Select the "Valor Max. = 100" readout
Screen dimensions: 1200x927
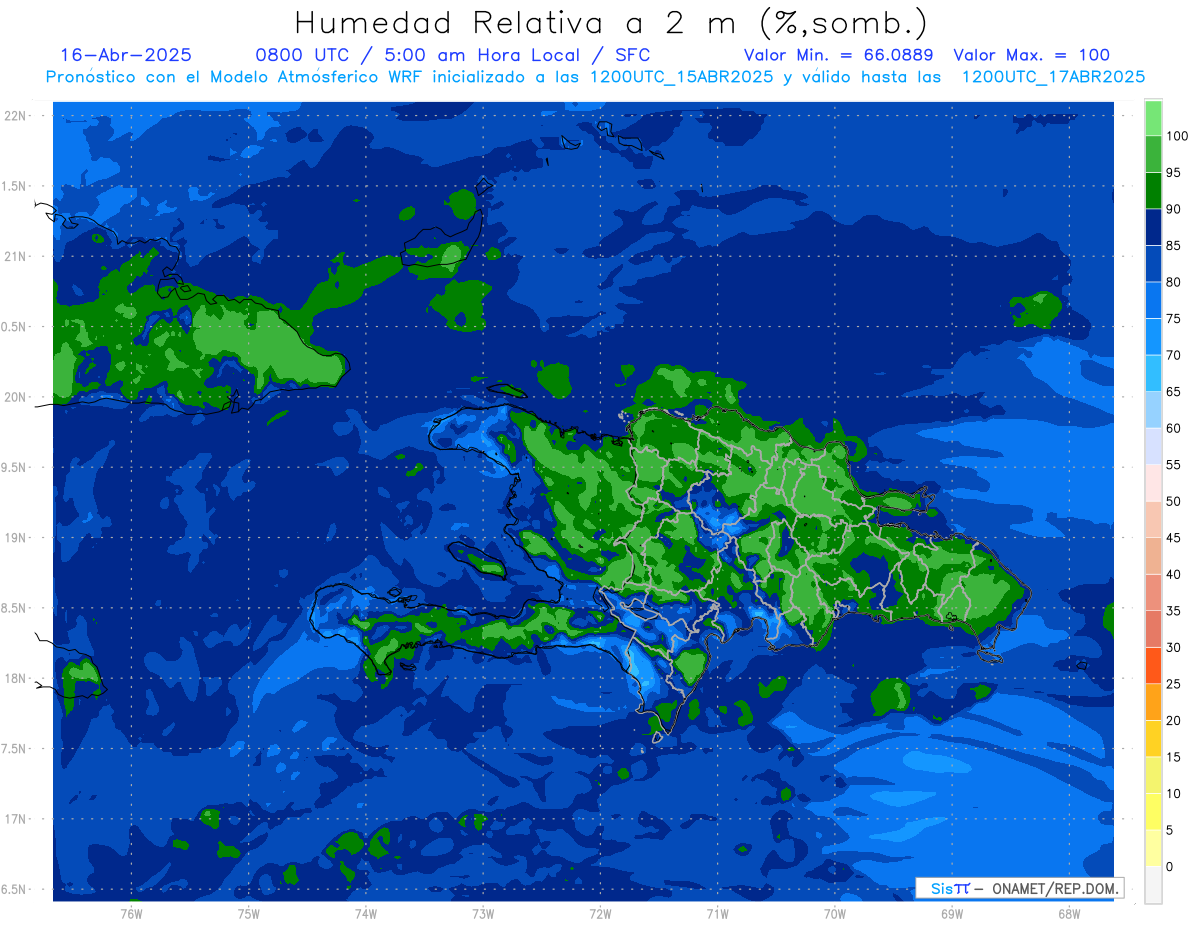pyautogui.click(x=1031, y=55)
